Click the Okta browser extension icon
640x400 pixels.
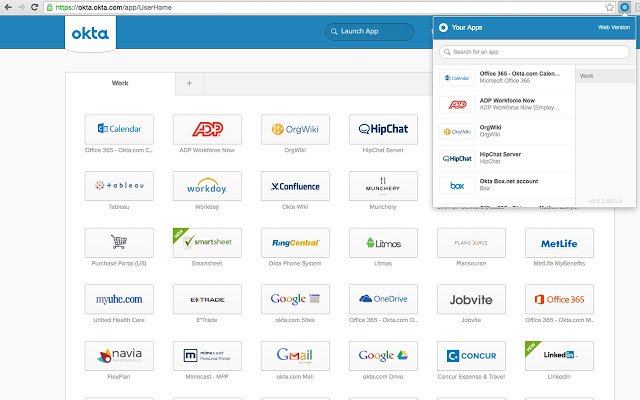624,7
